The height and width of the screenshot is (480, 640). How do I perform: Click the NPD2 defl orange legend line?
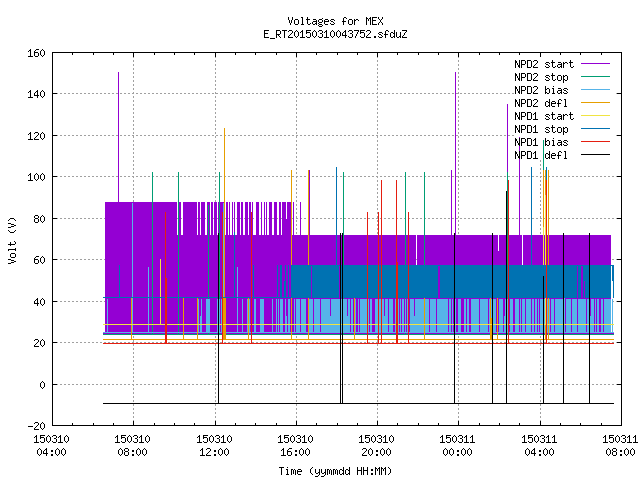click(x=595, y=103)
